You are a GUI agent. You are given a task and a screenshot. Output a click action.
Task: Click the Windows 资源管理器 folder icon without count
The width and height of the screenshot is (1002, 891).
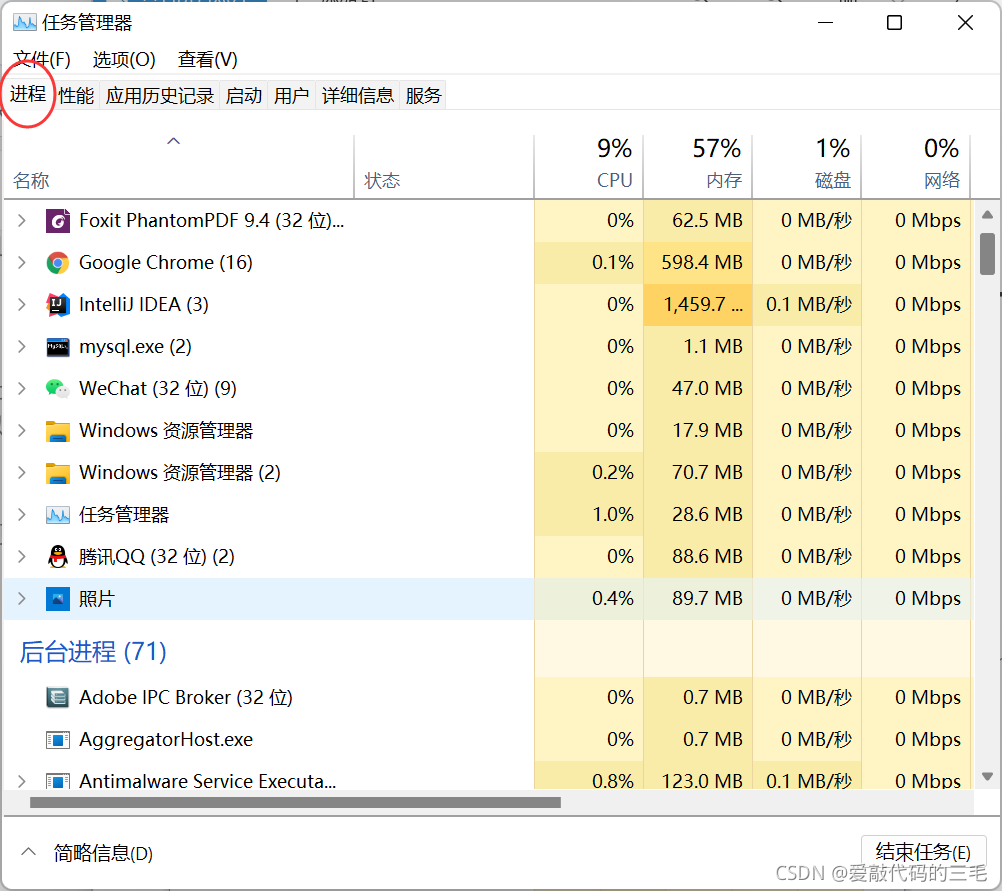pyautogui.click(x=58, y=431)
